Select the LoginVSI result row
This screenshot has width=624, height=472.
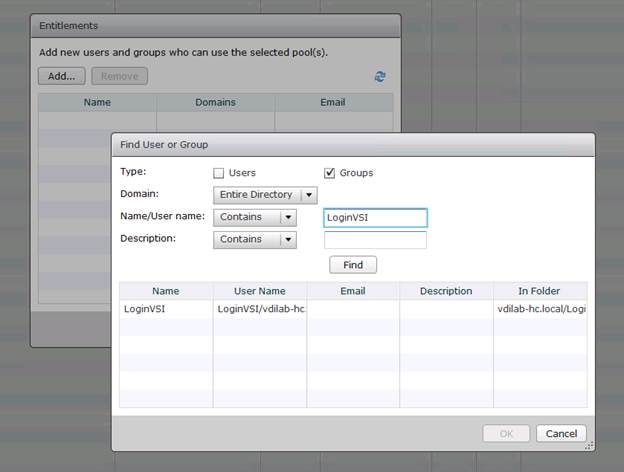(x=353, y=309)
